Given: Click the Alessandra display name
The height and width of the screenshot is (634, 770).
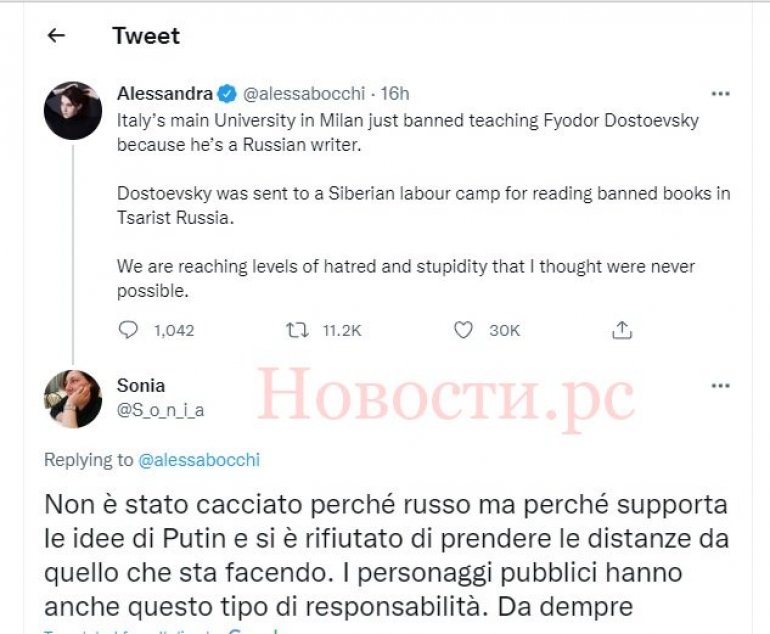Looking at the screenshot, I should [x=165, y=93].
